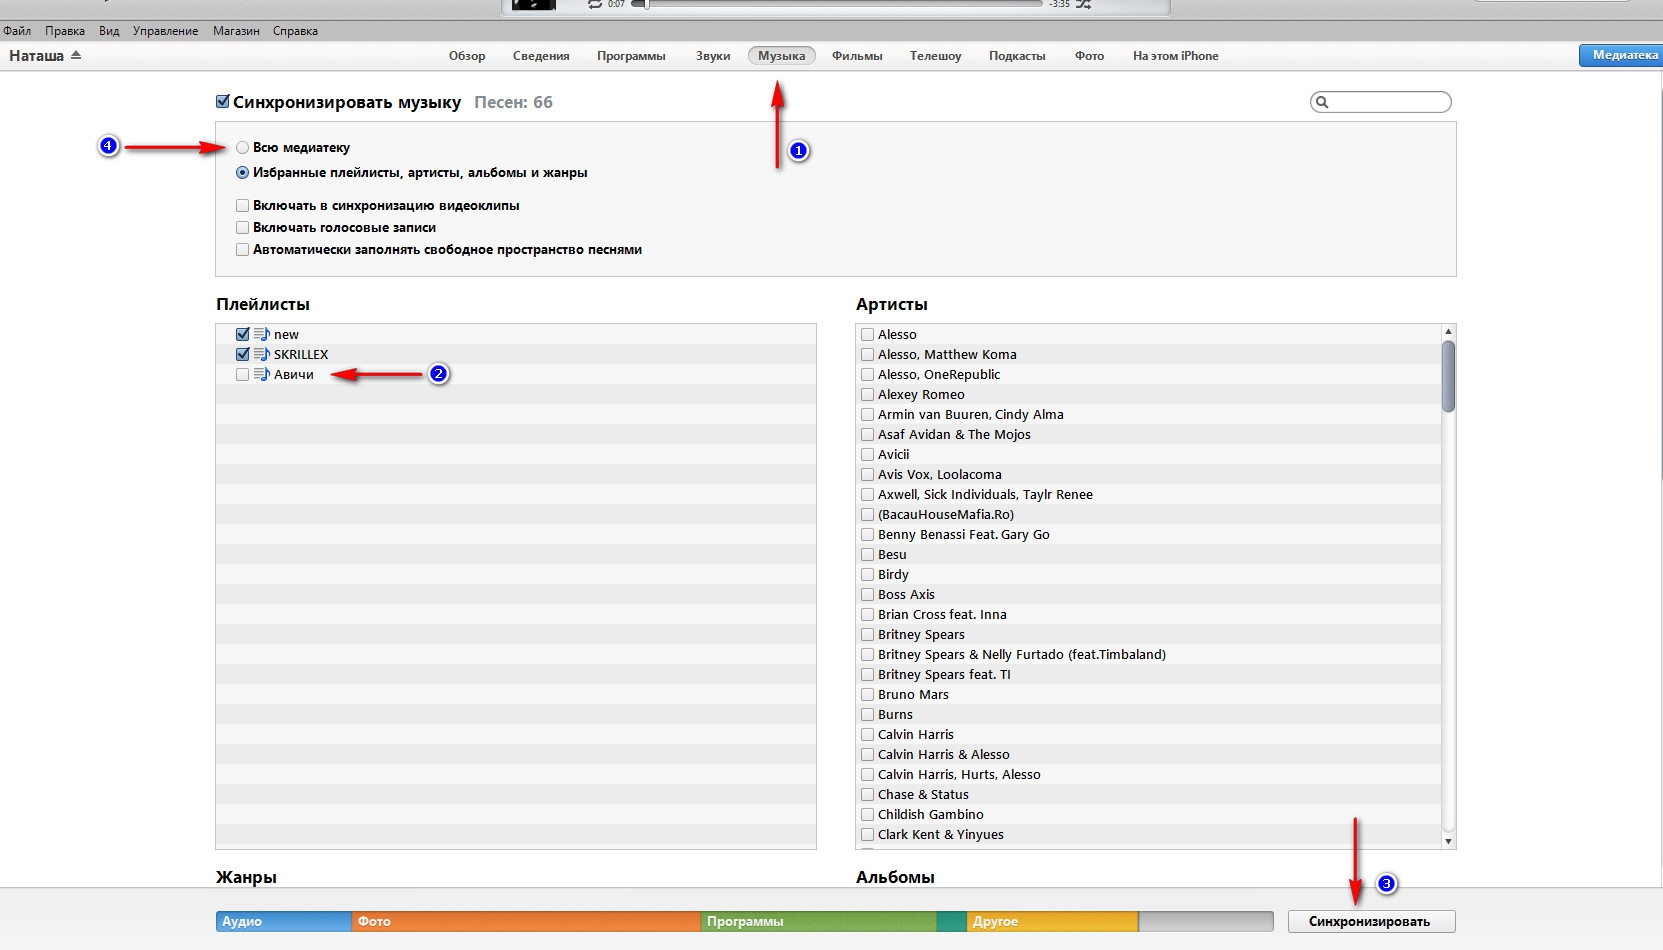Switch to the Подкасты tab
1663x950 pixels.
click(x=1017, y=56)
